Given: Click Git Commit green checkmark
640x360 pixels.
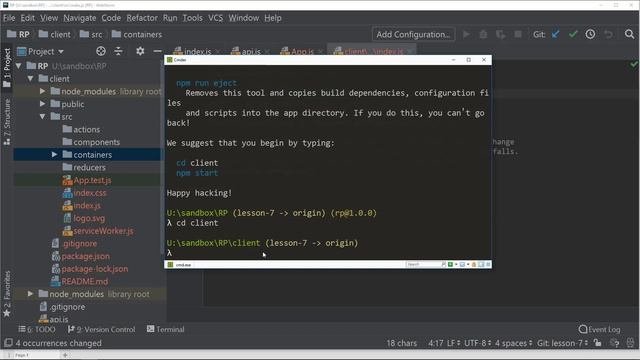Looking at the screenshot, I should pyautogui.click(x=573, y=34).
